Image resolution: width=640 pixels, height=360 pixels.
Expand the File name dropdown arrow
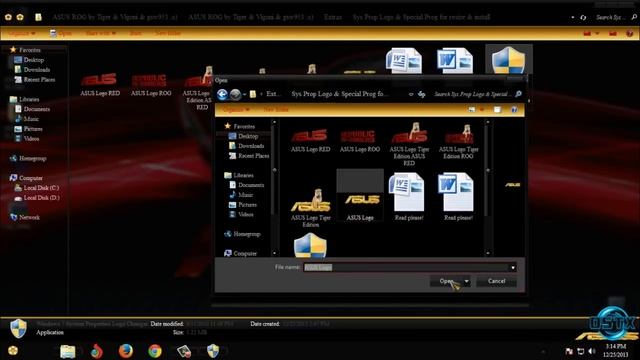(513, 268)
